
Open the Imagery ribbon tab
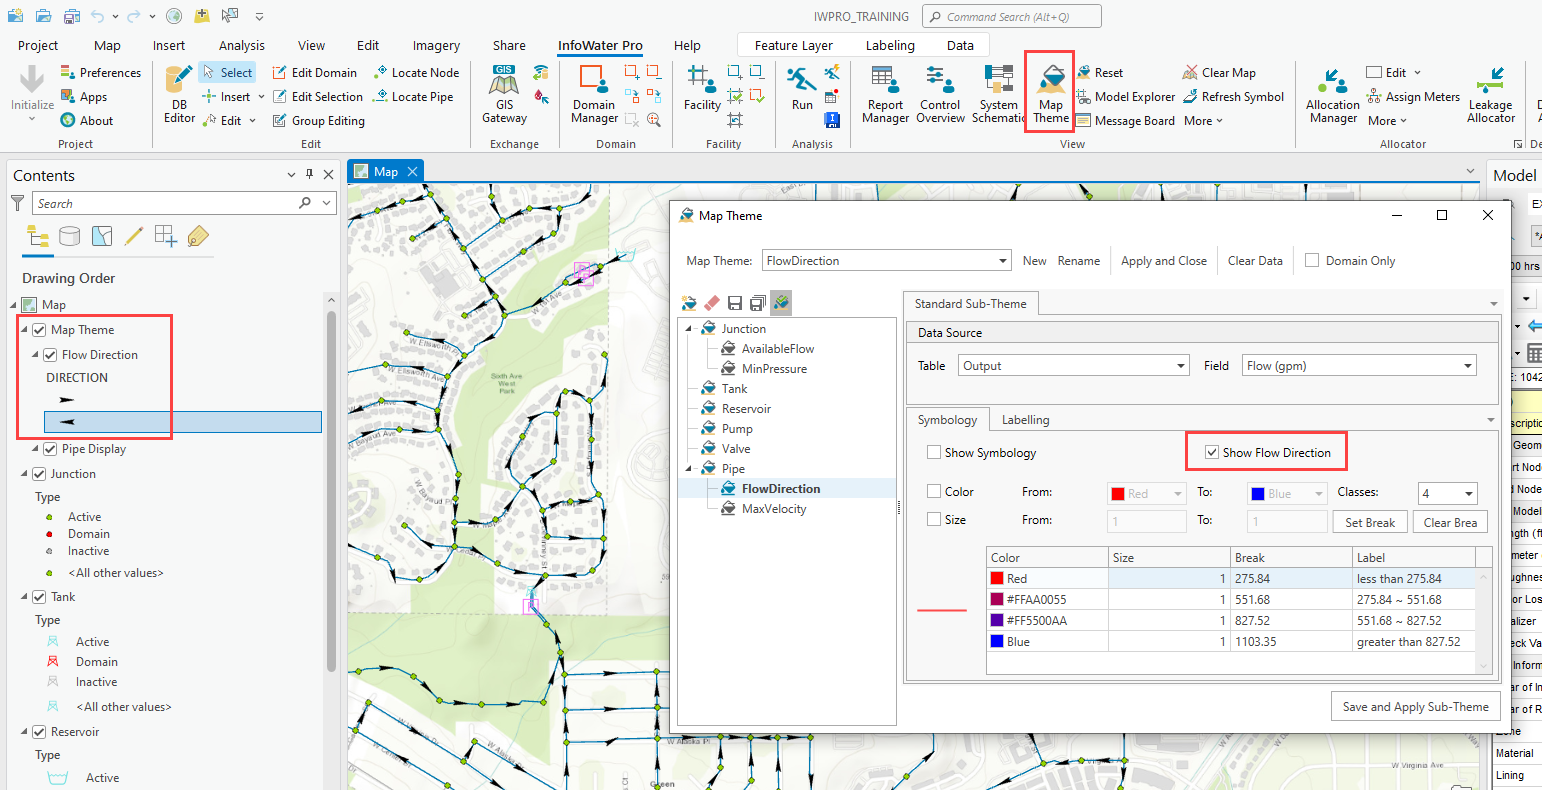click(x=436, y=45)
